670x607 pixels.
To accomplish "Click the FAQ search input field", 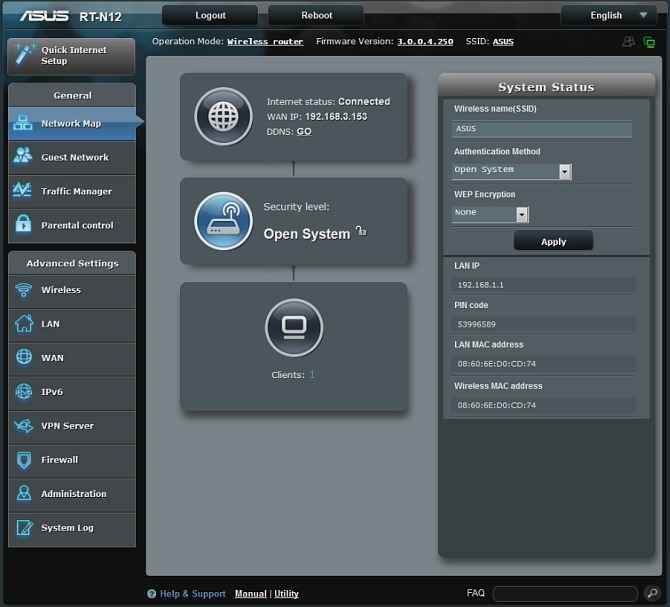I will pyautogui.click(x=565, y=593).
